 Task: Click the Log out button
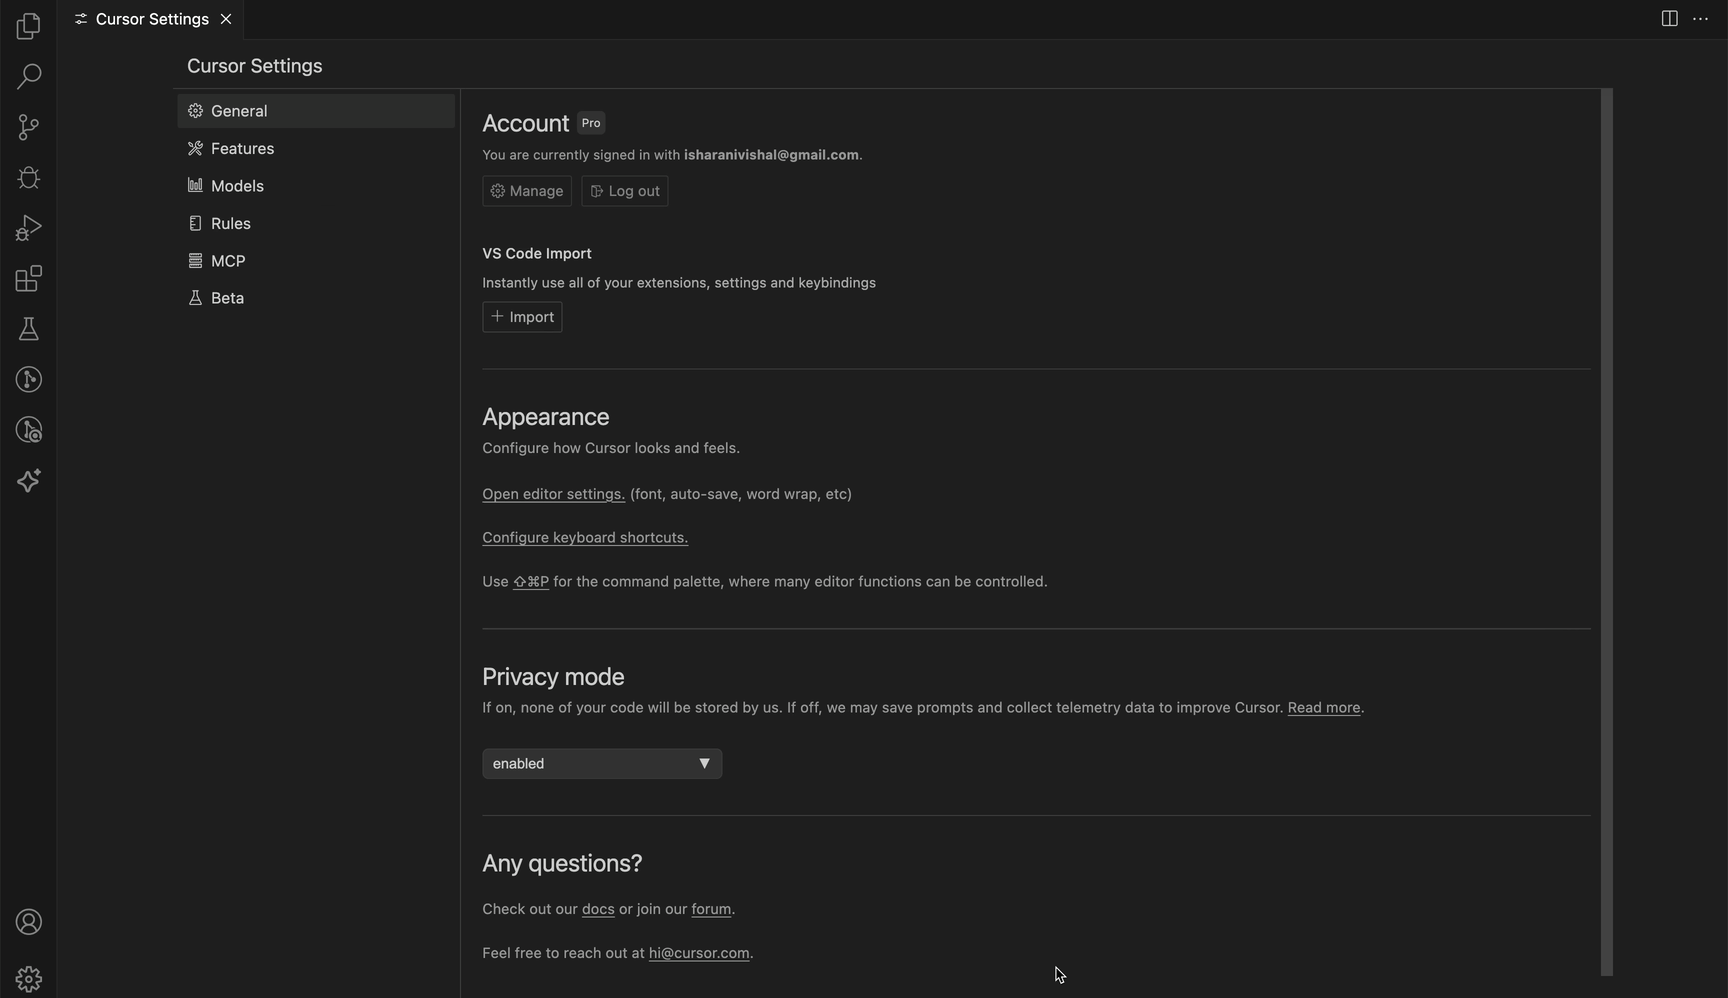click(625, 191)
